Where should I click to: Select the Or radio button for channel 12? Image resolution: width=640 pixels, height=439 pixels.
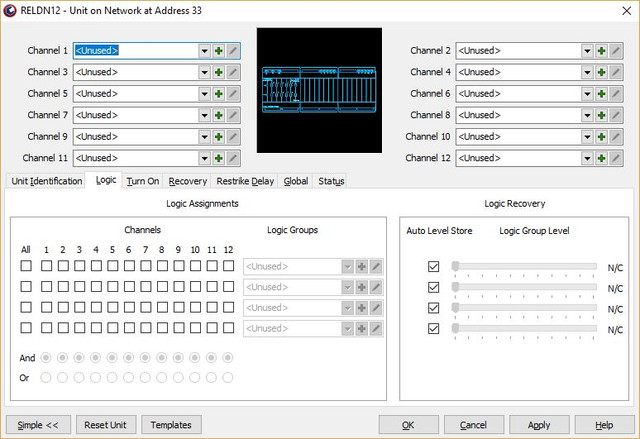tap(228, 378)
